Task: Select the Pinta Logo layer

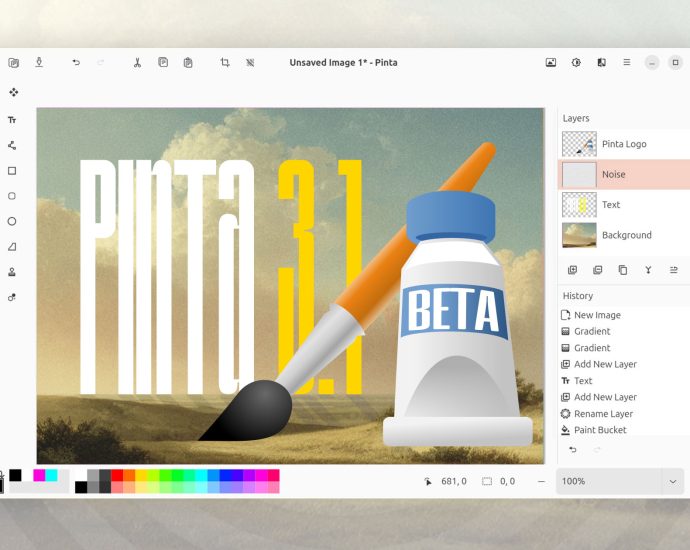Action: pyautogui.click(x=623, y=144)
